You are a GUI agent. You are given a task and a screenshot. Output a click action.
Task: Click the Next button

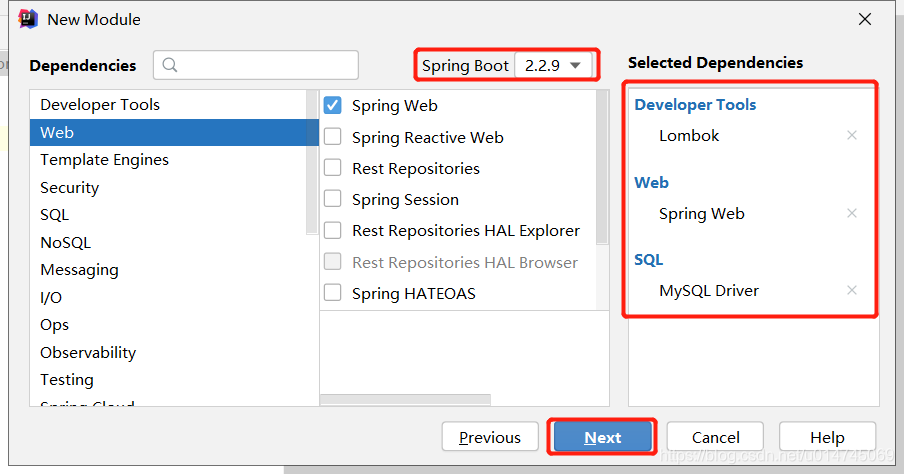point(602,437)
